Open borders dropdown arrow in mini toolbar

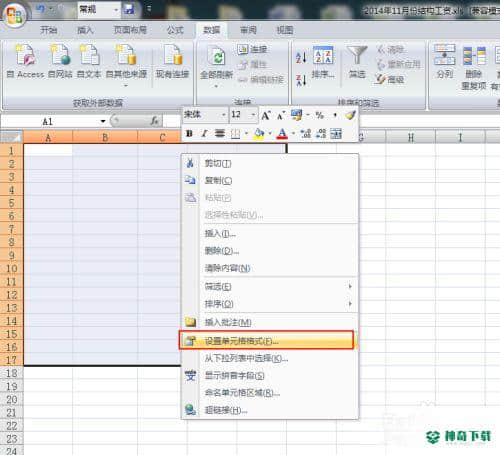tap(246, 134)
